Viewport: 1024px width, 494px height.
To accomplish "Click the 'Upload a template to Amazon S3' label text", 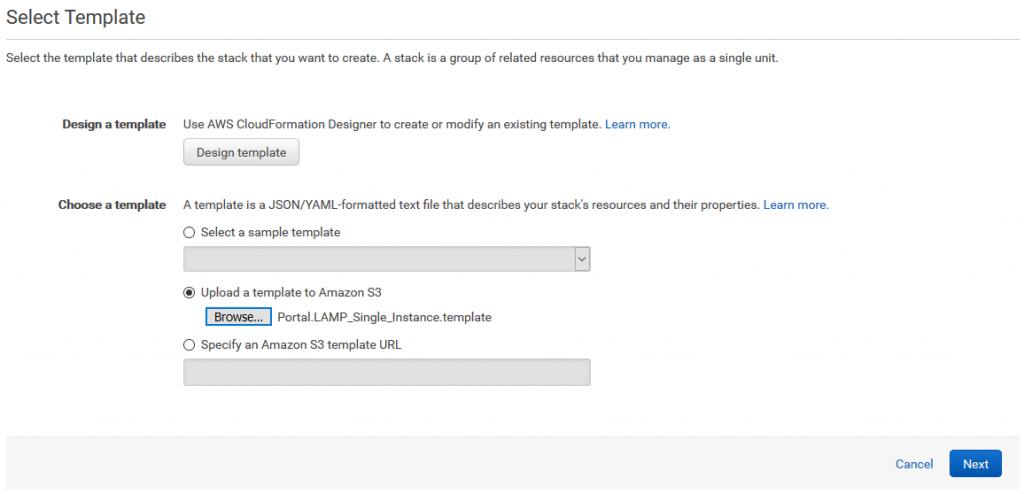I will coord(291,292).
